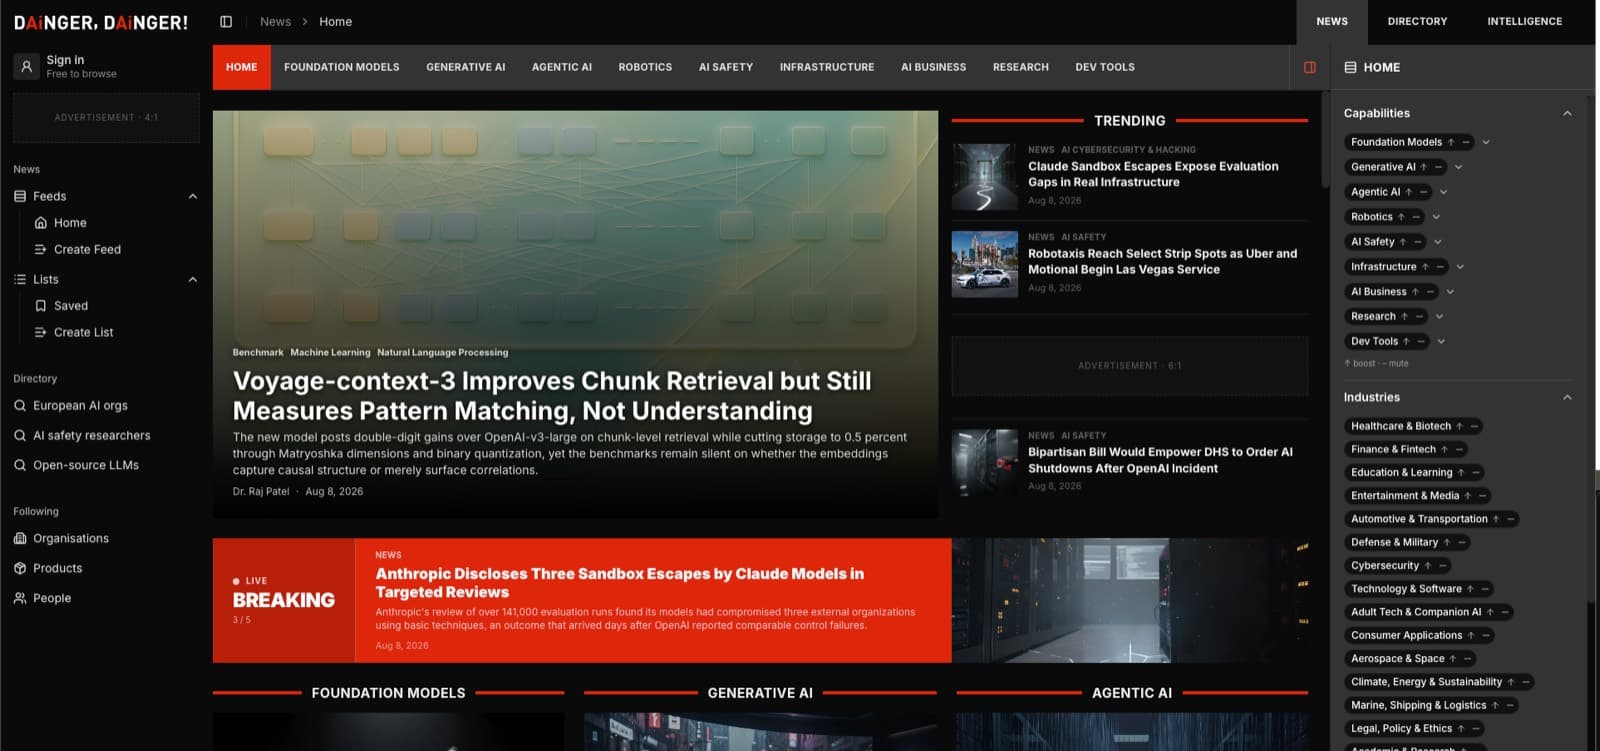This screenshot has height=751, width=1600.
Task: Boost the Robotics capability arrow
Action: point(1401,217)
